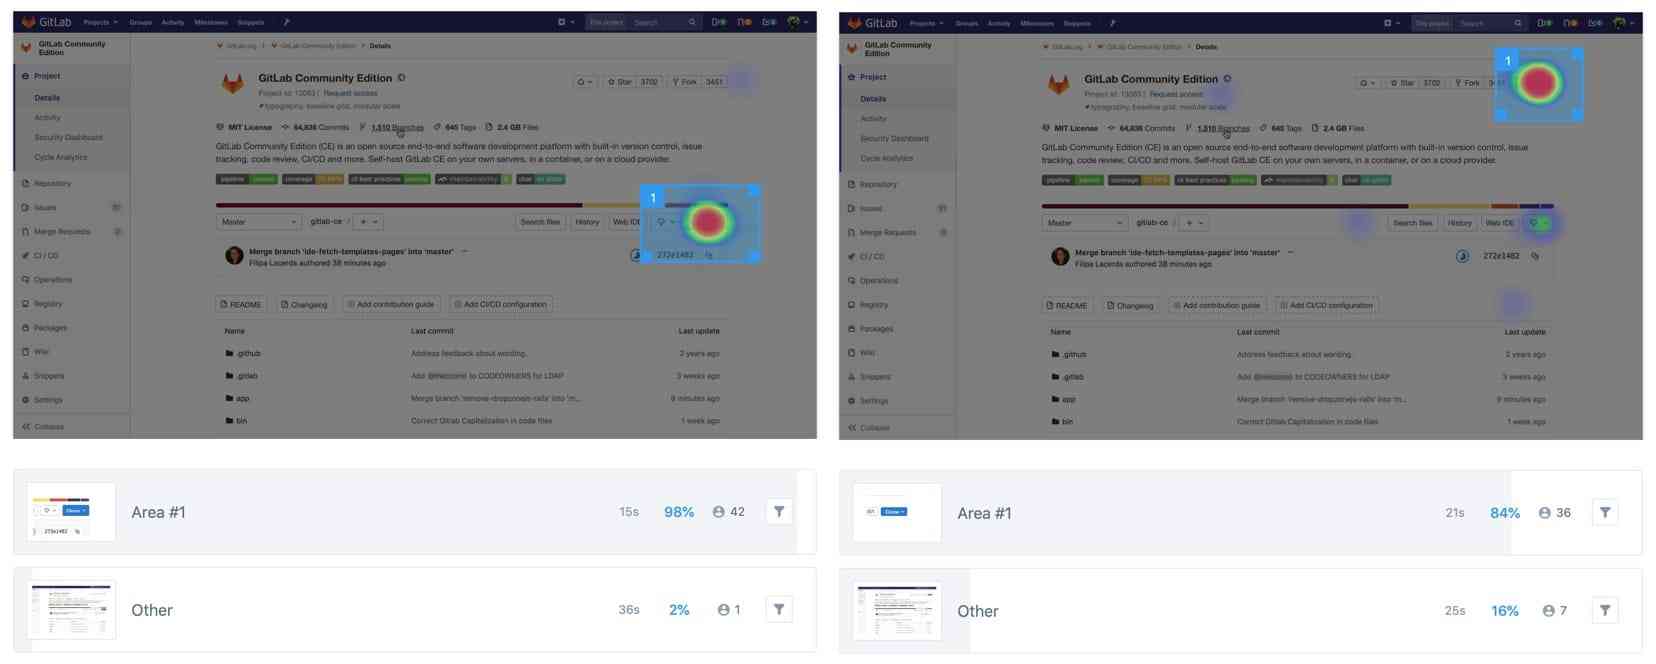Click Star button in left screenshot
This screenshot has width=1656, height=664.
[620, 82]
